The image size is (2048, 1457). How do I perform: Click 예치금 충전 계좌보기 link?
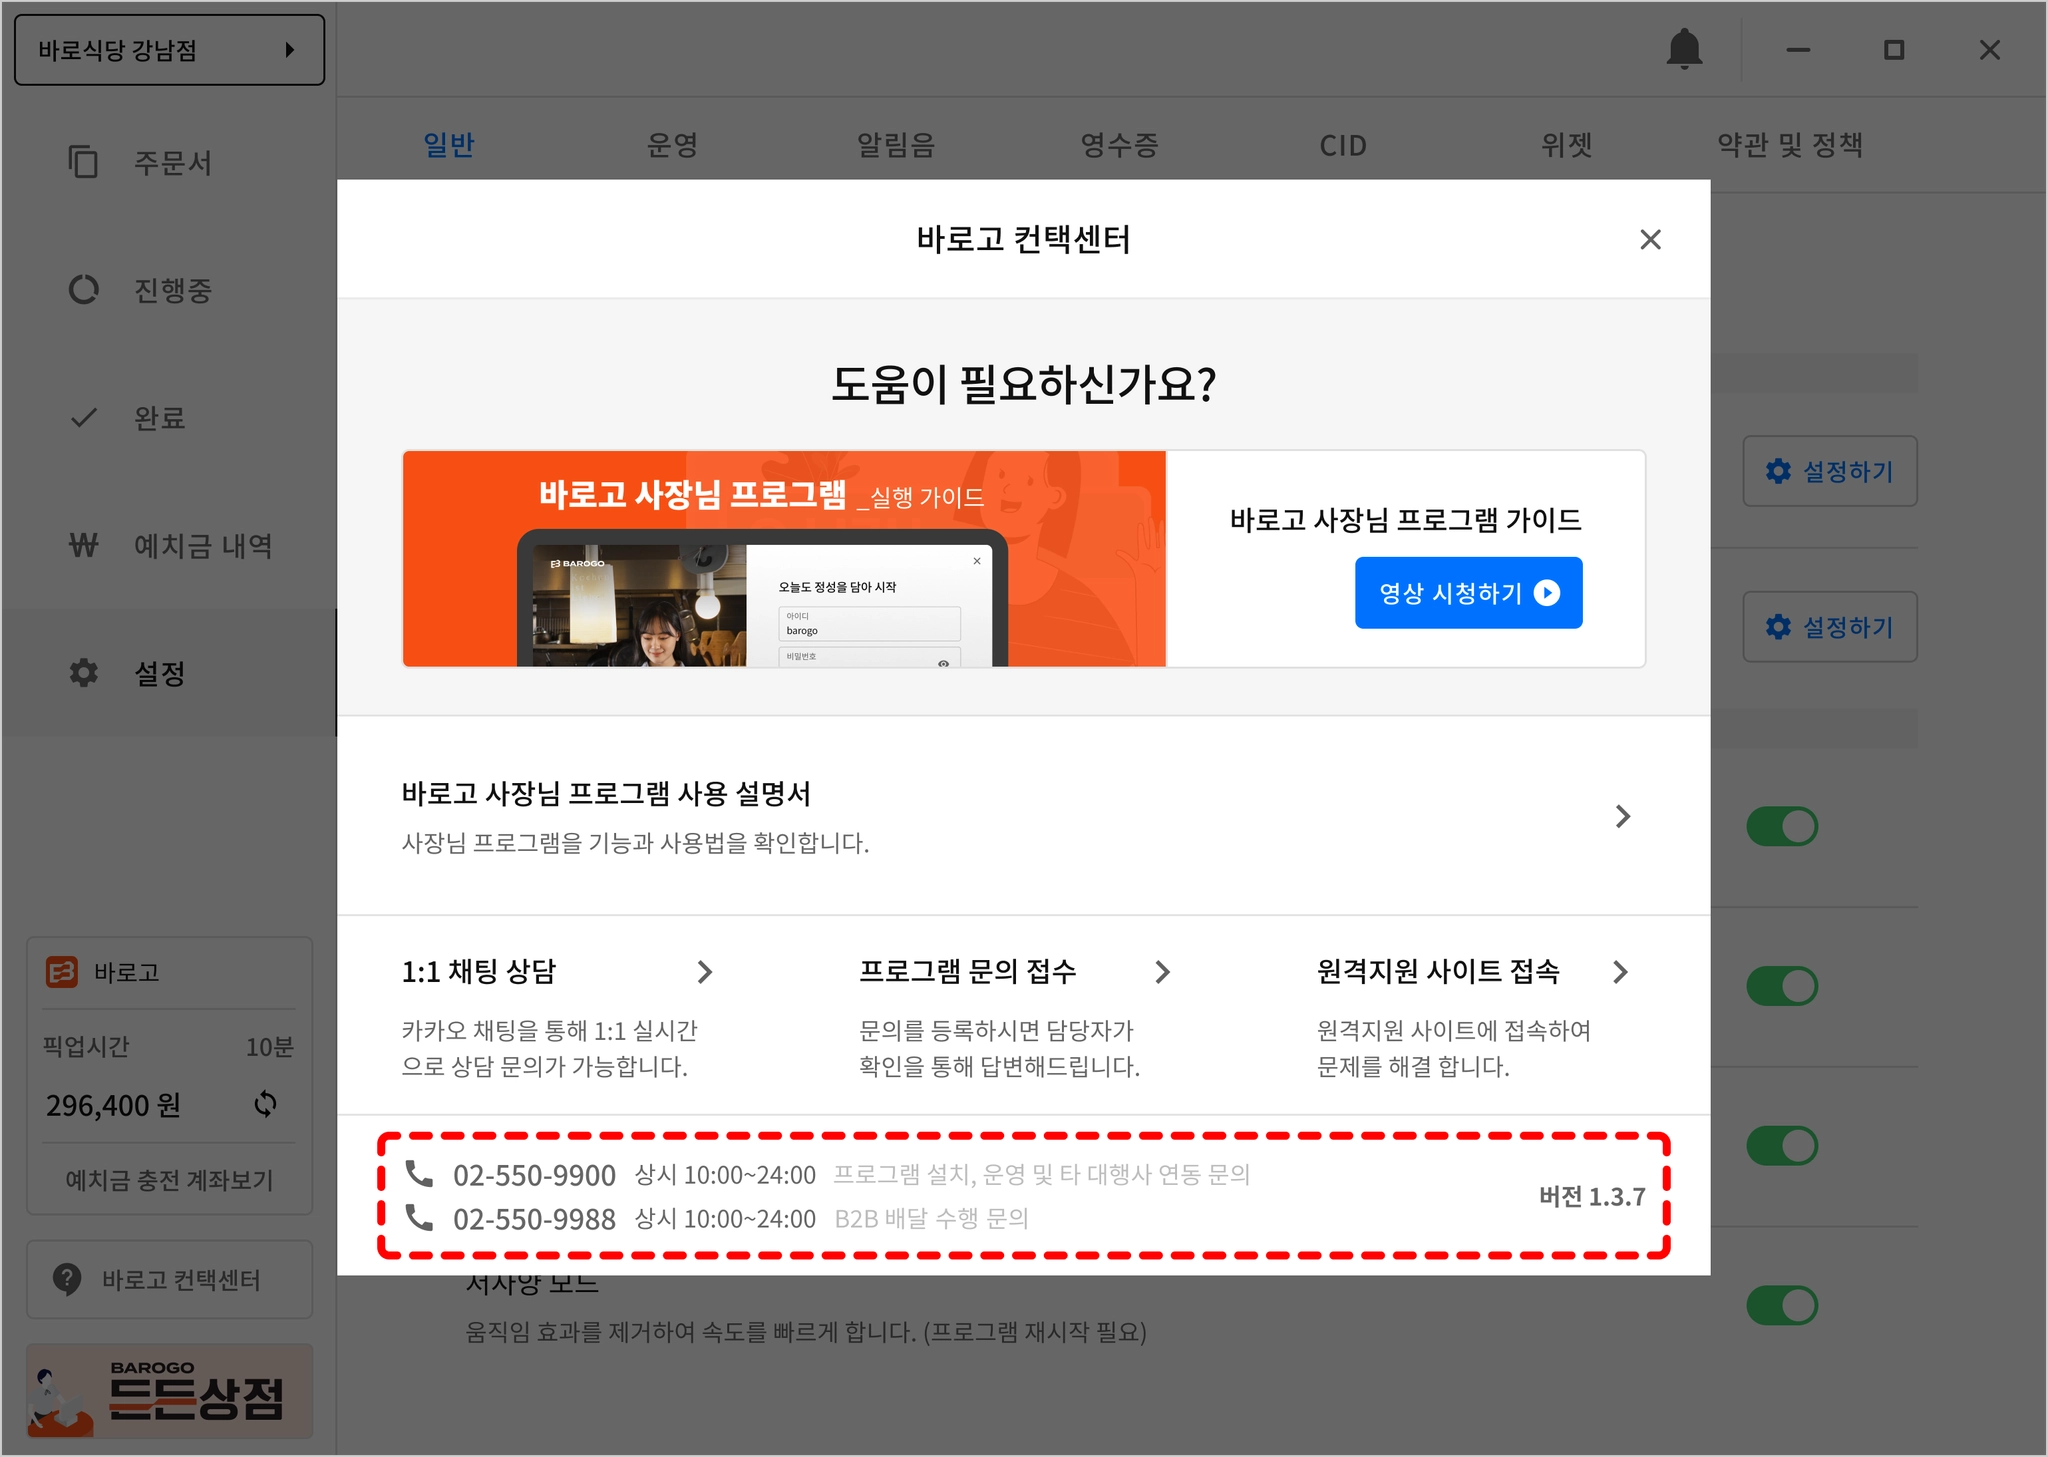[169, 1180]
